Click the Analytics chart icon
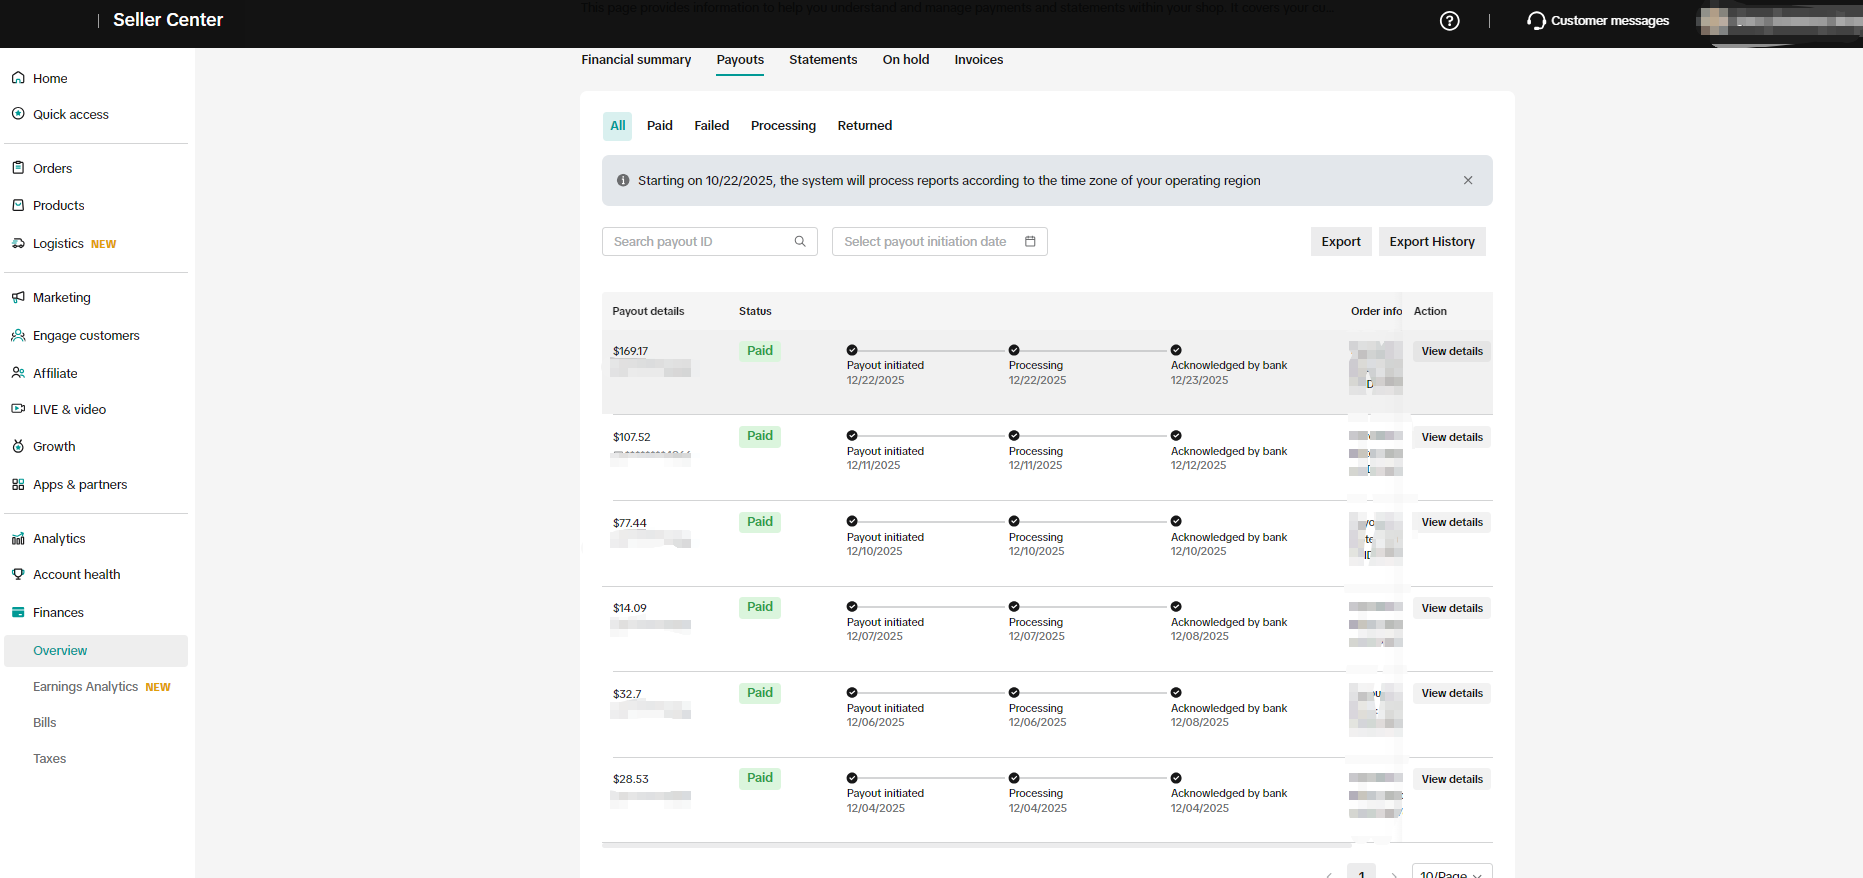This screenshot has width=1863, height=878. point(18,538)
